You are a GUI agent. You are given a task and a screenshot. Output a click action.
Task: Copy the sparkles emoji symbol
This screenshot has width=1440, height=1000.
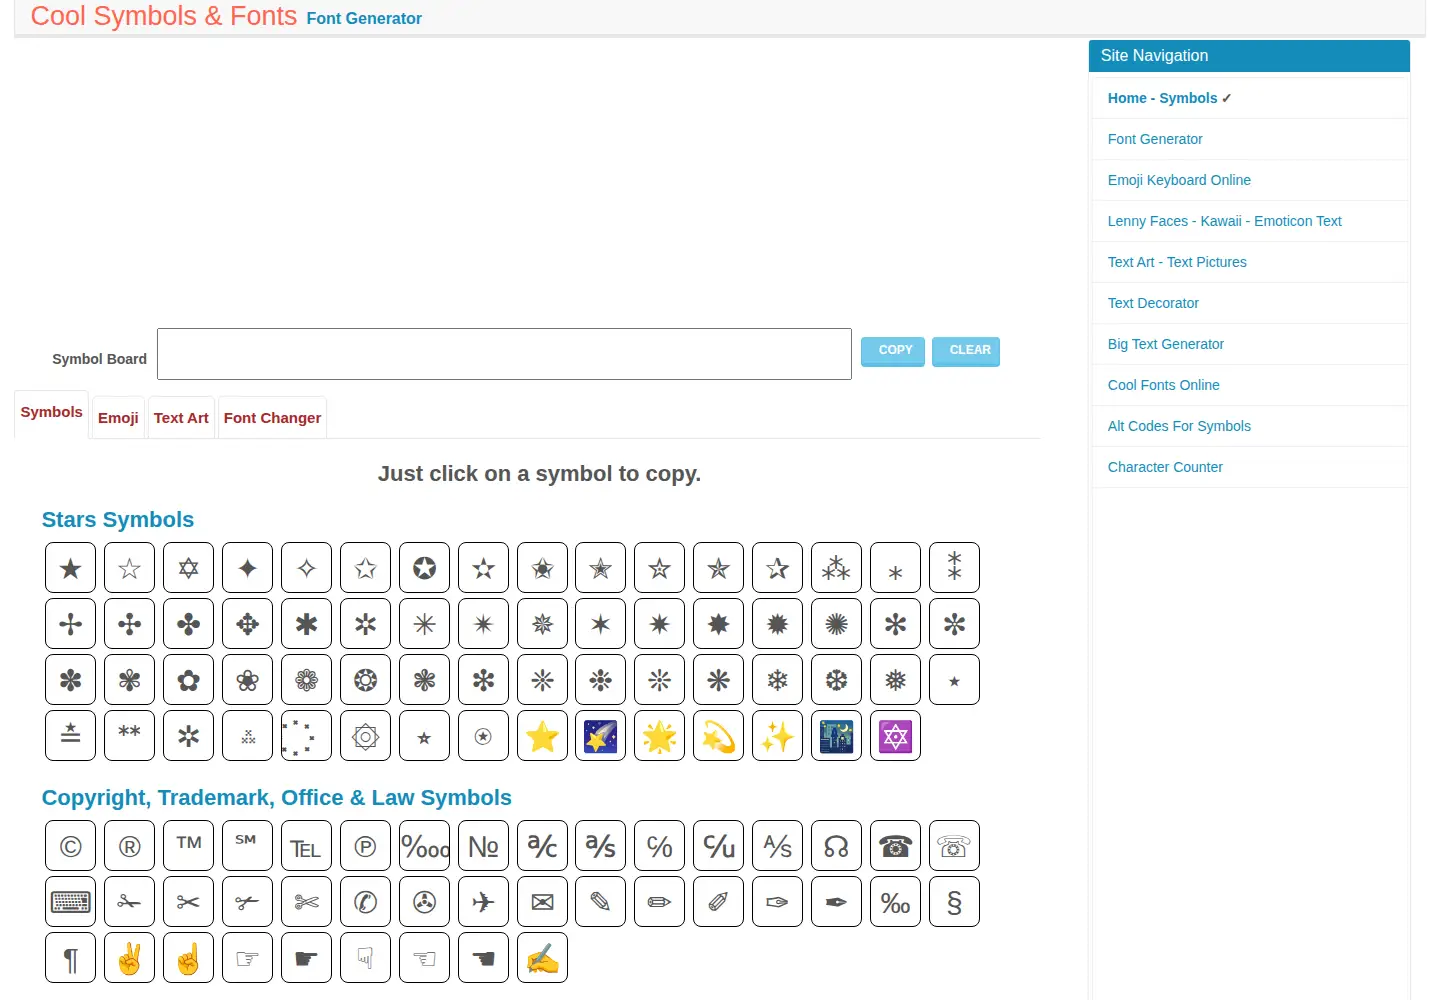point(778,736)
